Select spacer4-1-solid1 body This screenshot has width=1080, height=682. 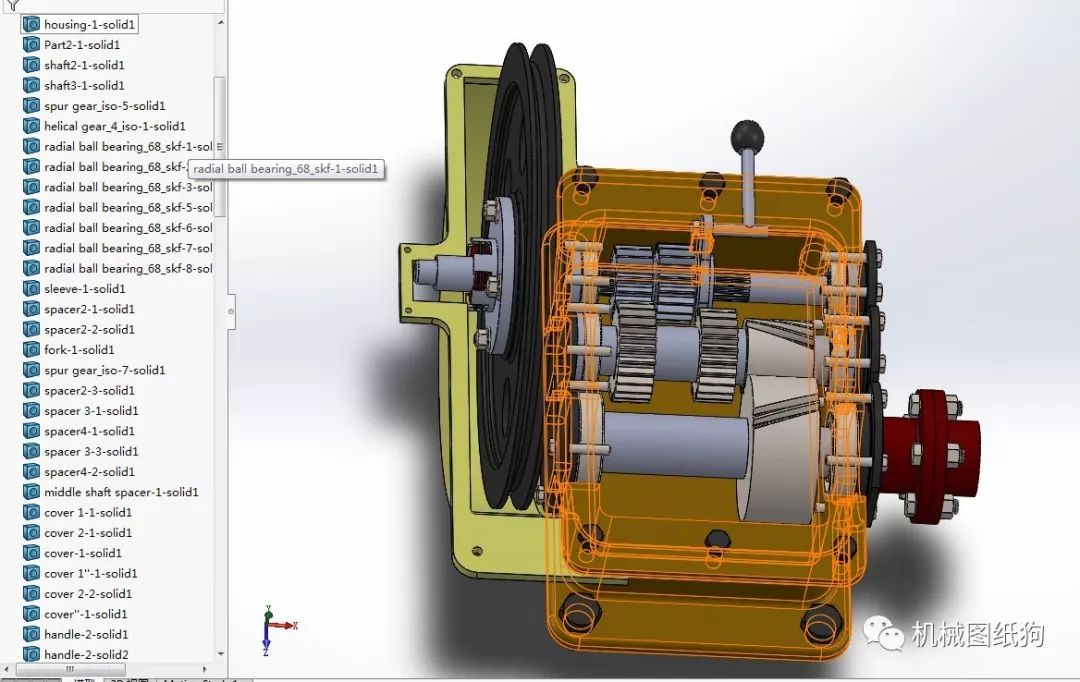90,431
